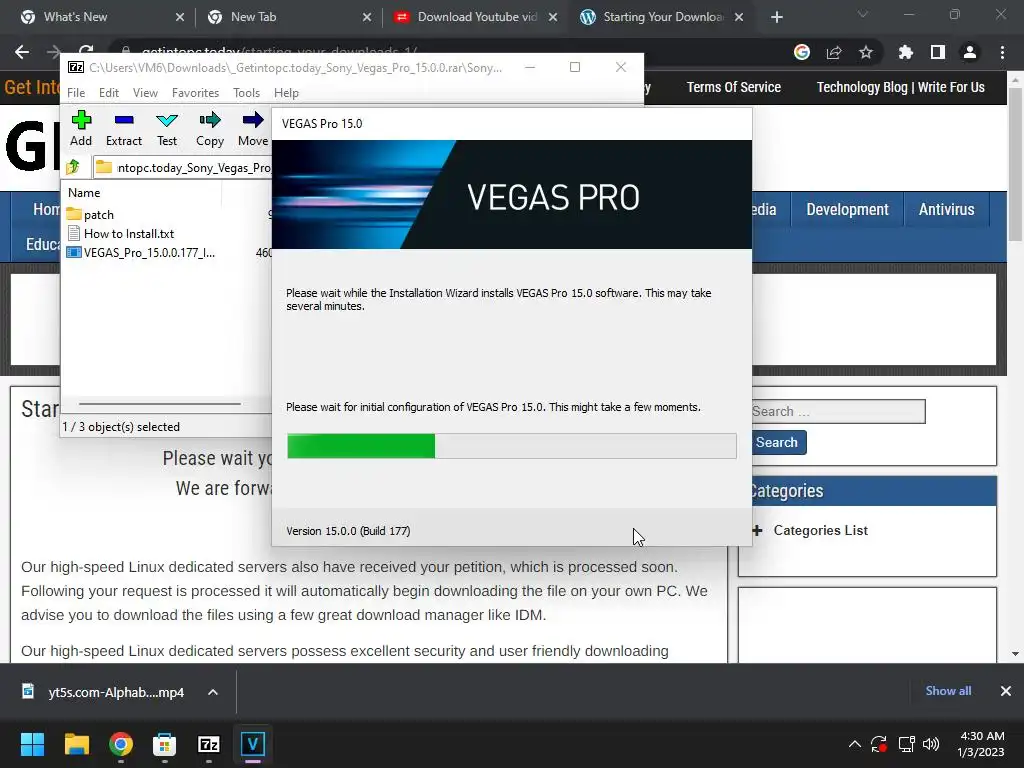Screen dimensions: 1024x768
Task: Open the Windows Start menu
Action: (32, 744)
